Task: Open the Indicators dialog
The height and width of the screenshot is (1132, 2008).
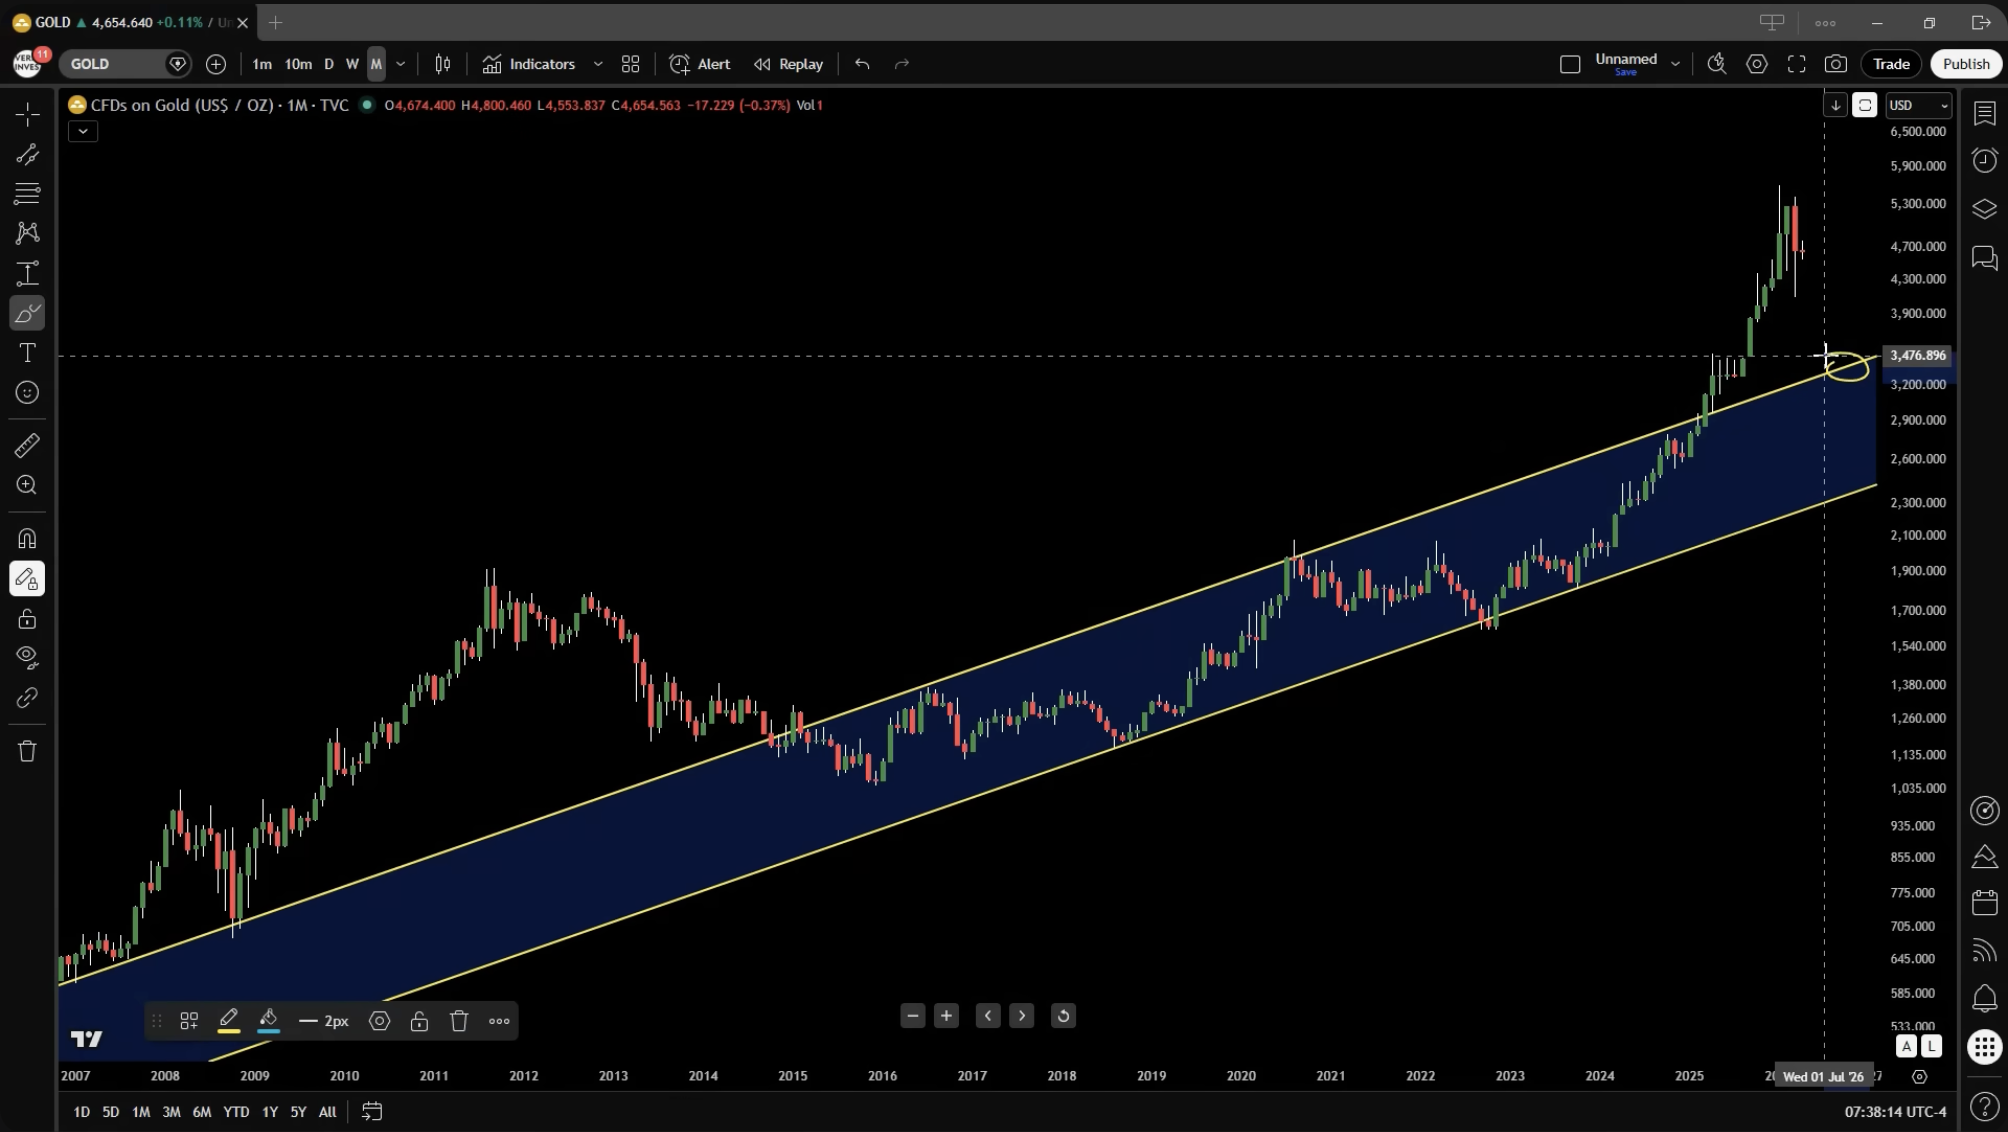Action: [529, 64]
